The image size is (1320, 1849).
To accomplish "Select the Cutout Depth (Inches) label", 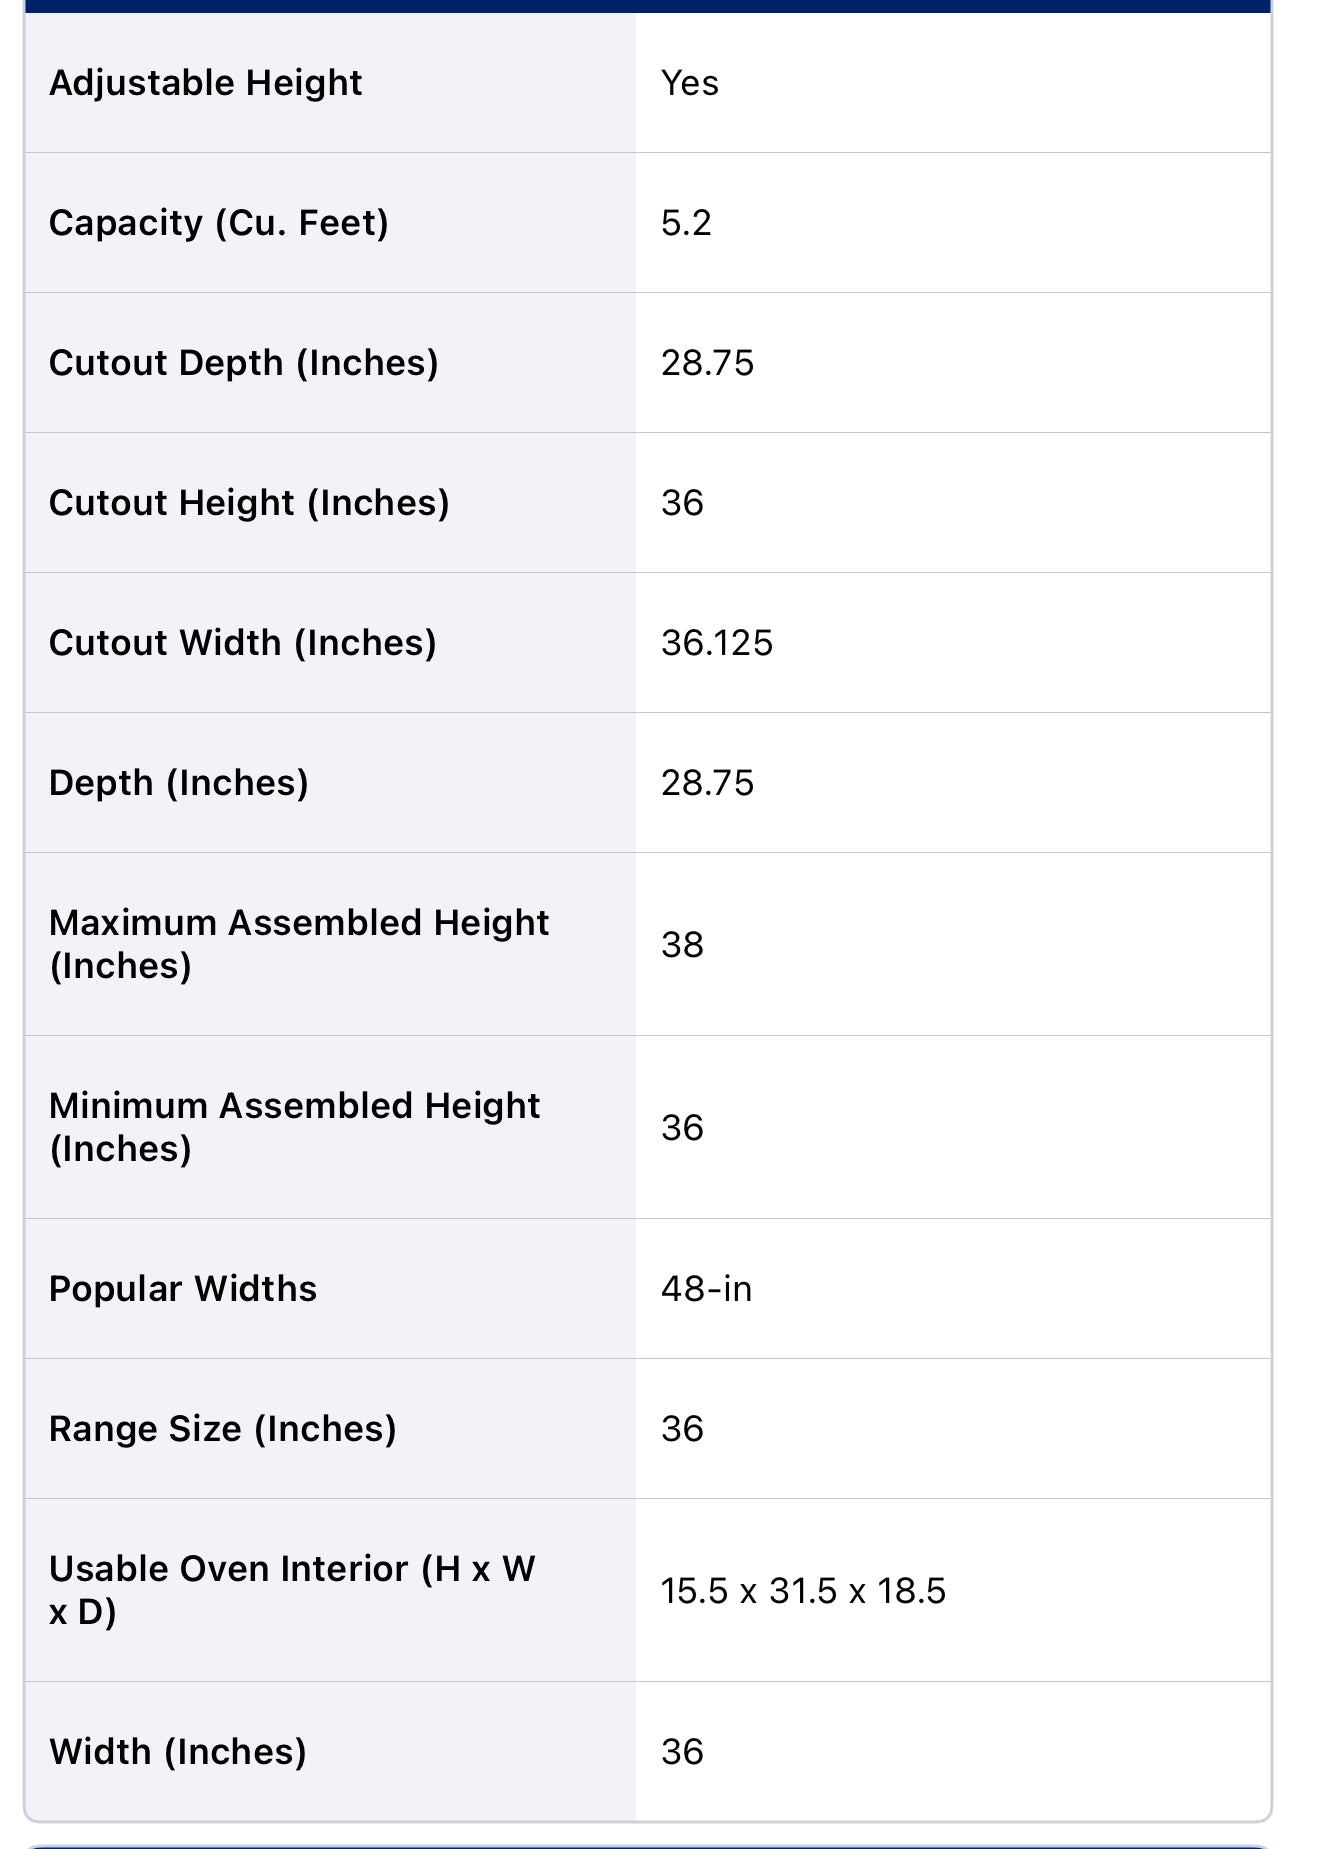I will pos(243,363).
